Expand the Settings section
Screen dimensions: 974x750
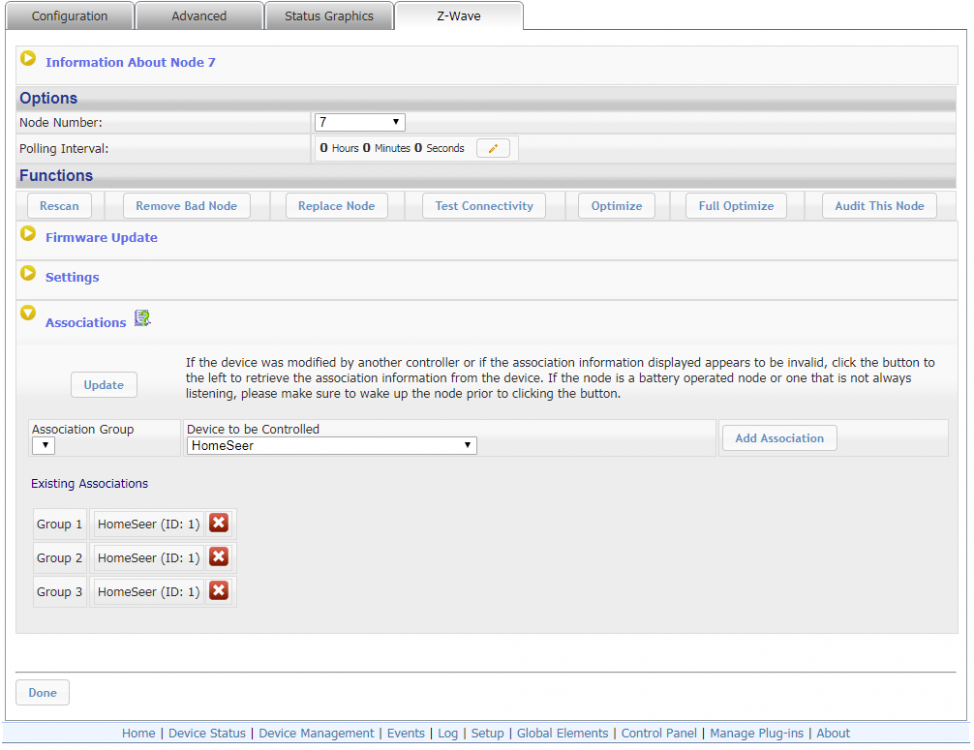click(x=28, y=275)
